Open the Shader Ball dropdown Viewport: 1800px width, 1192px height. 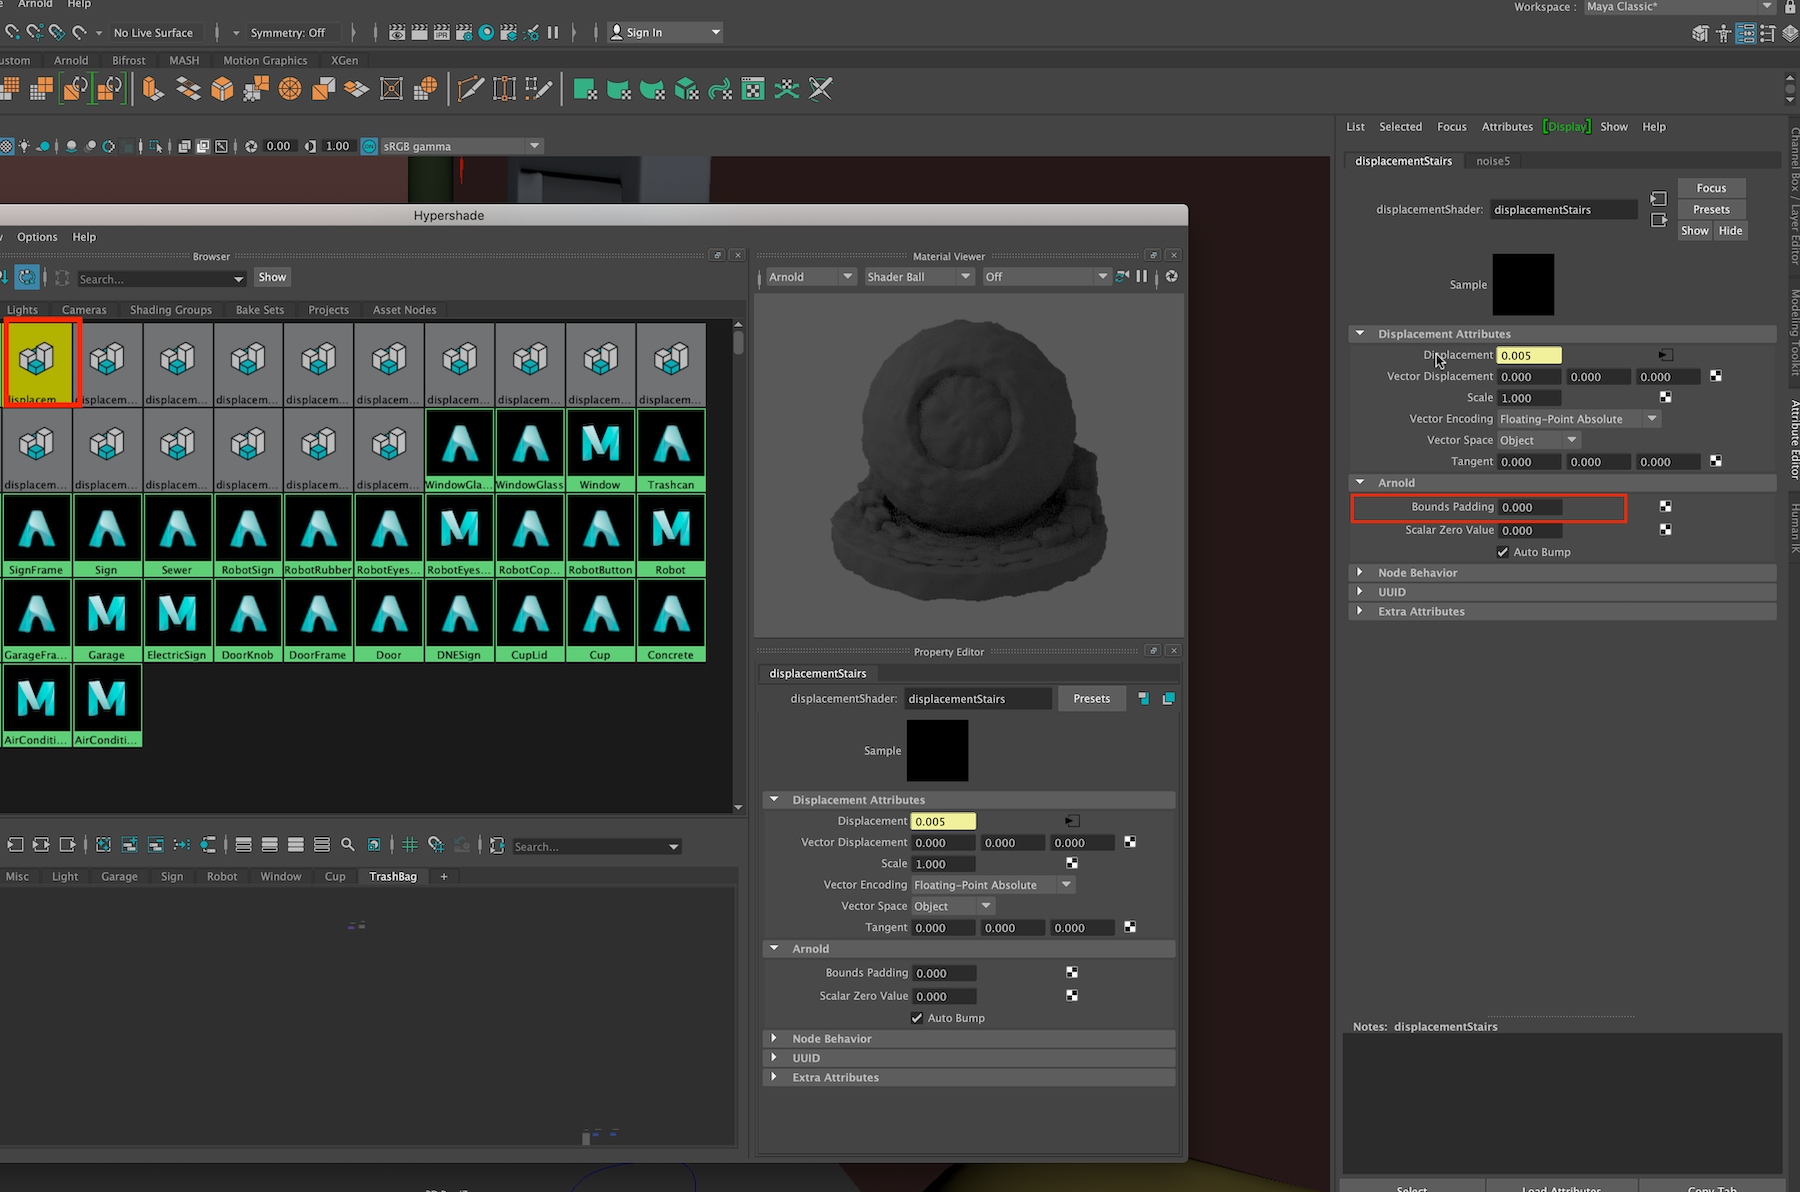tap(918, 277)
